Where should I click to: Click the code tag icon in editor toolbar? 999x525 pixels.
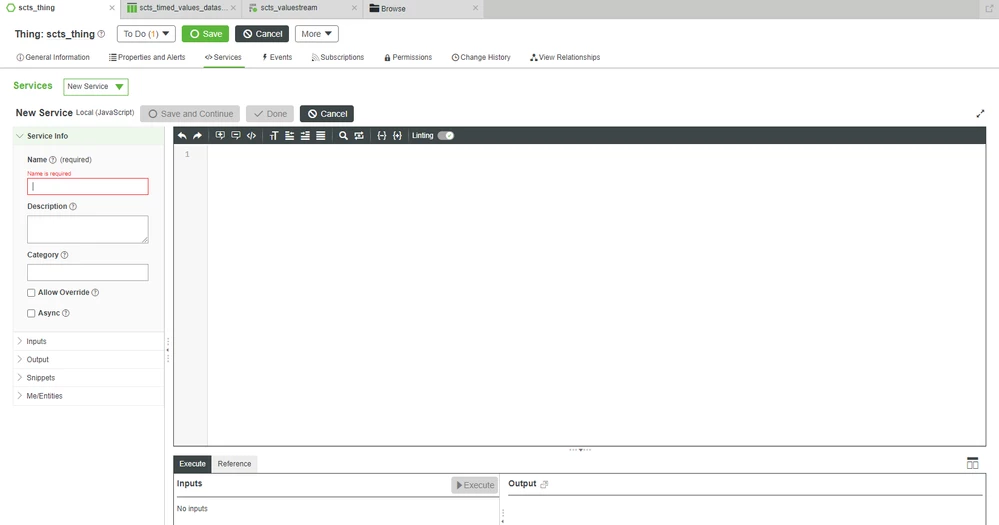pos(251,136)
